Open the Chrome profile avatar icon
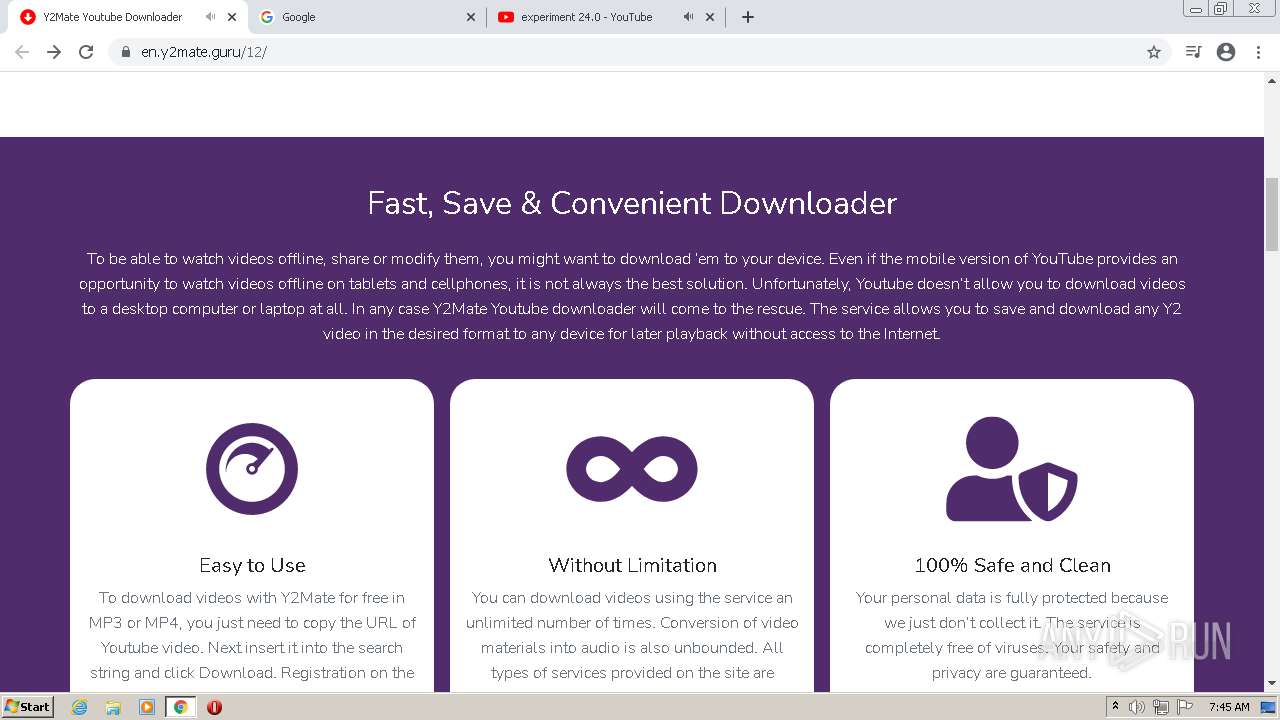1280x720 pixels. pyautogui.click(x=1226, y=52)
